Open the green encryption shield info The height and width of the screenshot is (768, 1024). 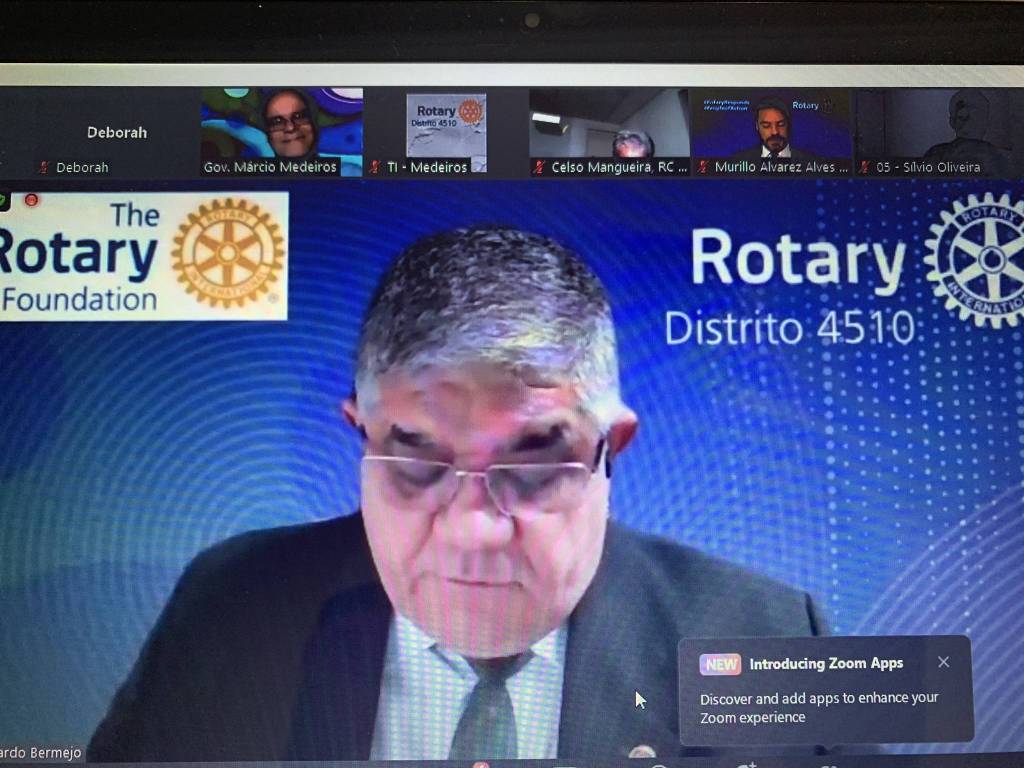4,200
